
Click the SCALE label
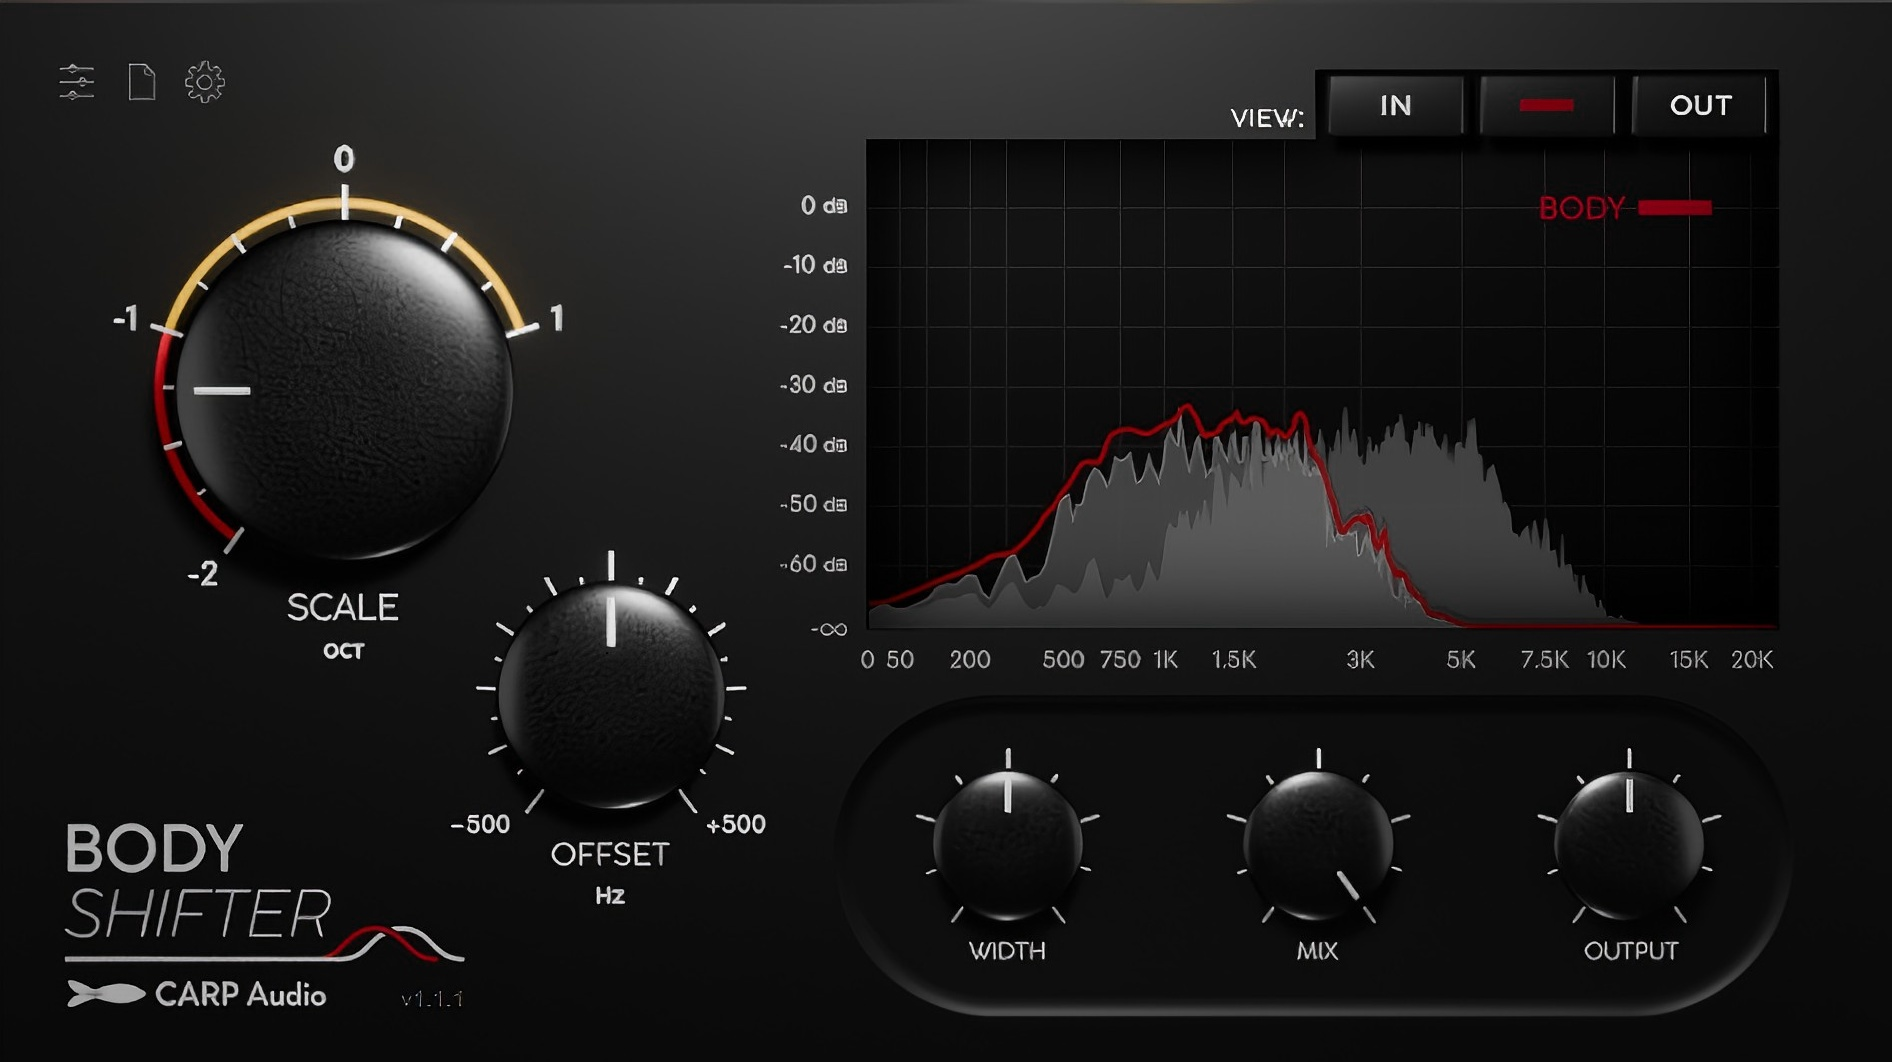tap(343, 607)
